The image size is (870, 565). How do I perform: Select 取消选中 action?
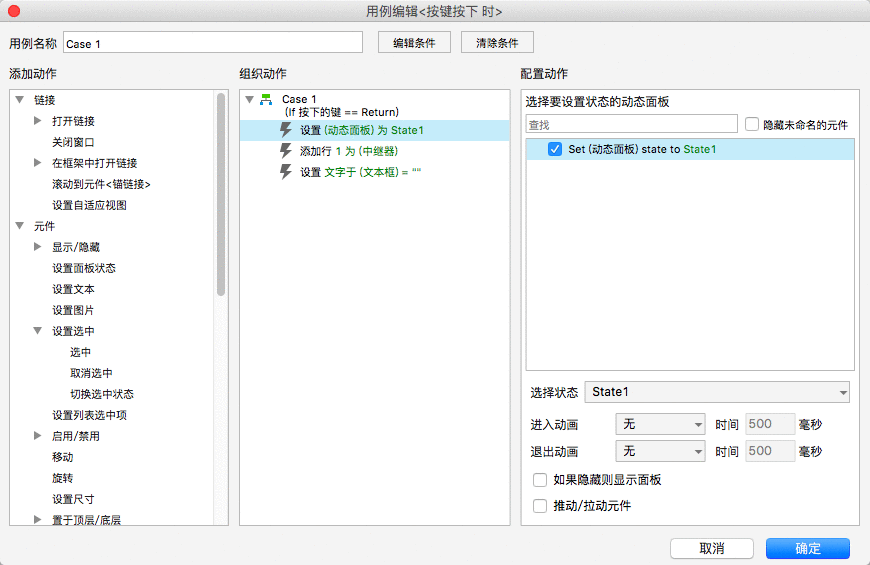[x=91, y=373]
